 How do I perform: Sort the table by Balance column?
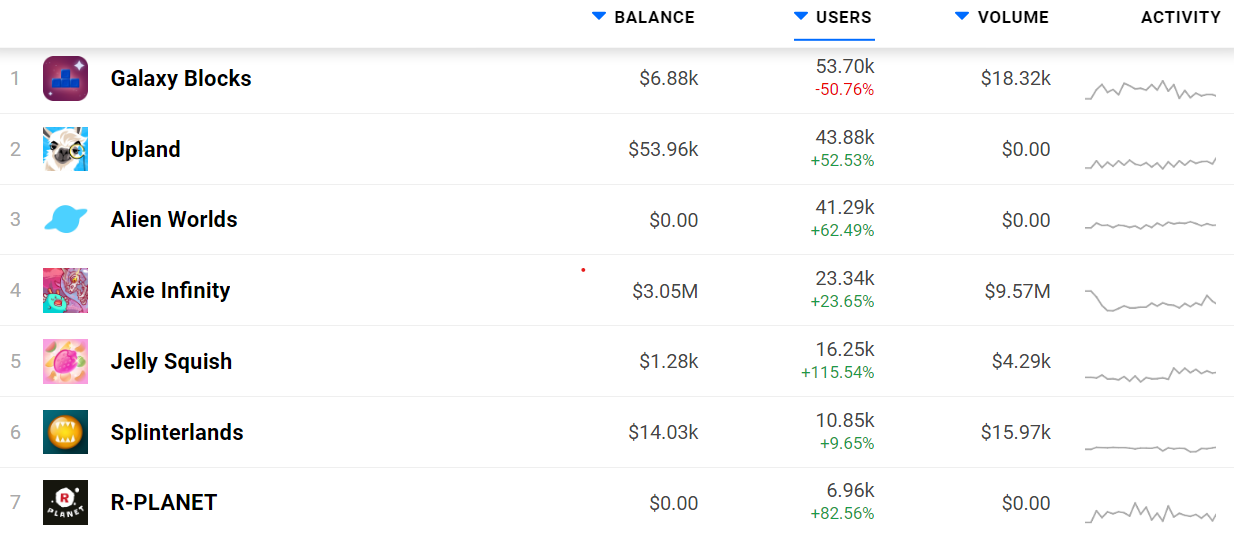[x=644, y=17]
